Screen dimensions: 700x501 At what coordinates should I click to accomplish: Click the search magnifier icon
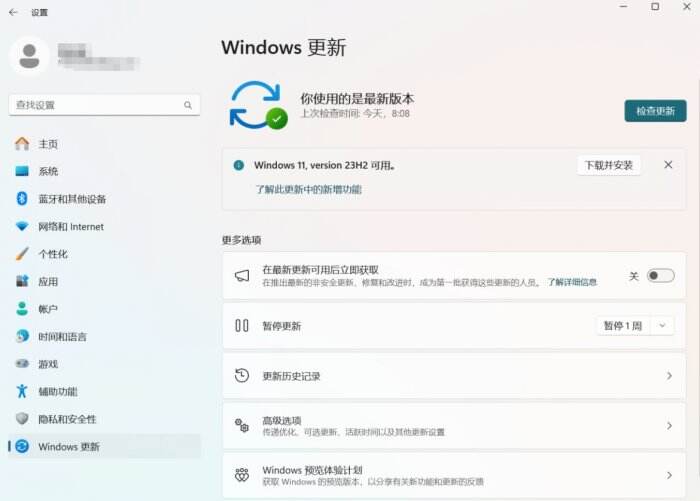click(x=188, y=105)
